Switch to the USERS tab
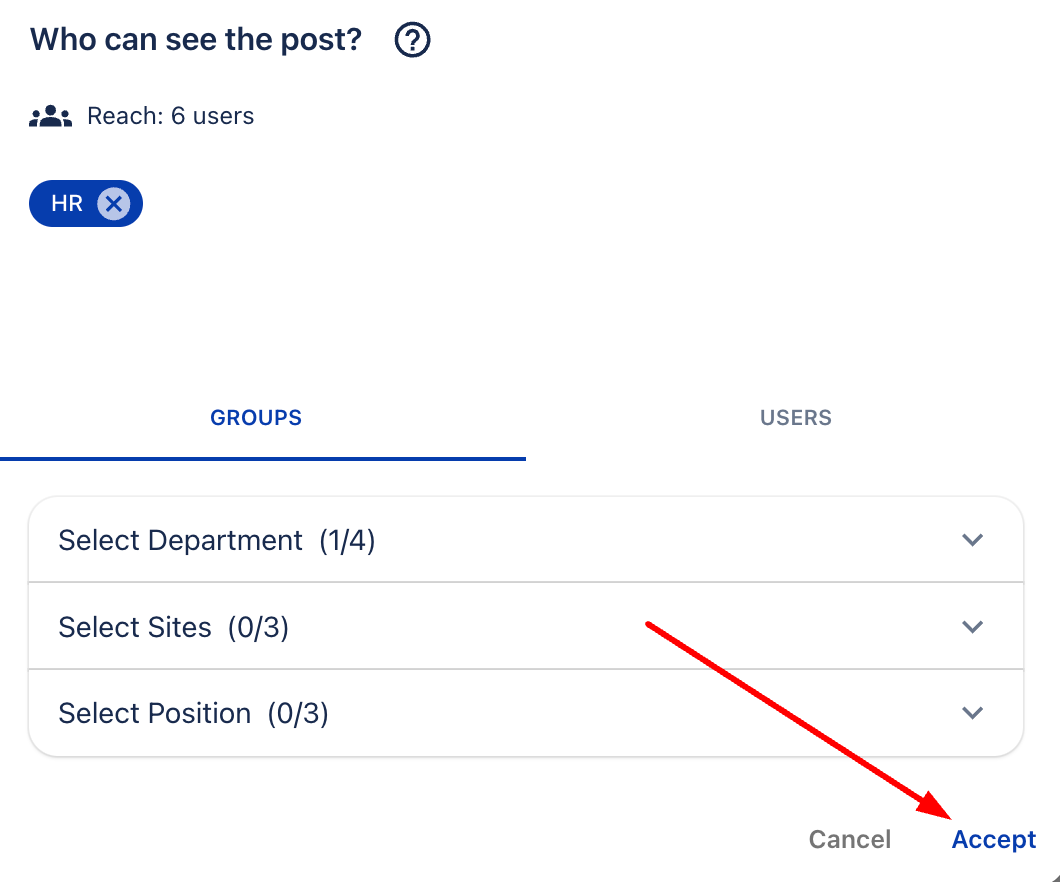 pyautogui.click(x=796, y=418)
